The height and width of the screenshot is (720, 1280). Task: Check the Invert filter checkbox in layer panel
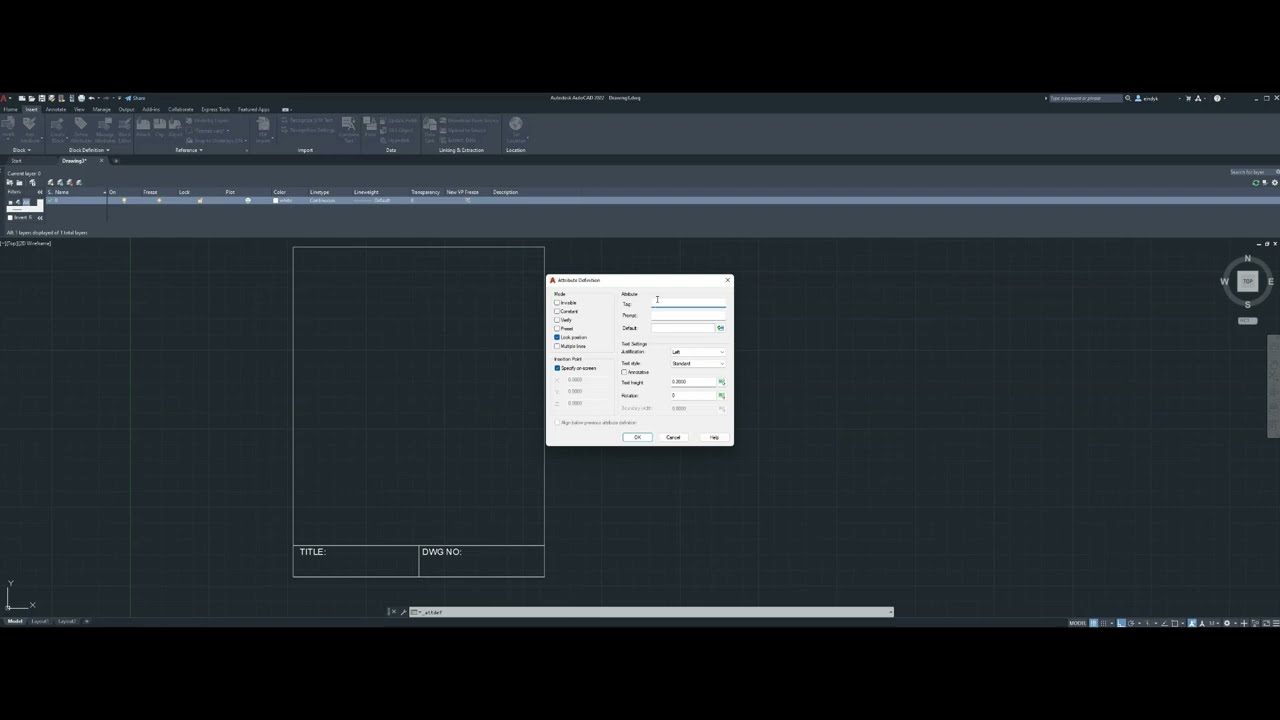click(10, 217)
